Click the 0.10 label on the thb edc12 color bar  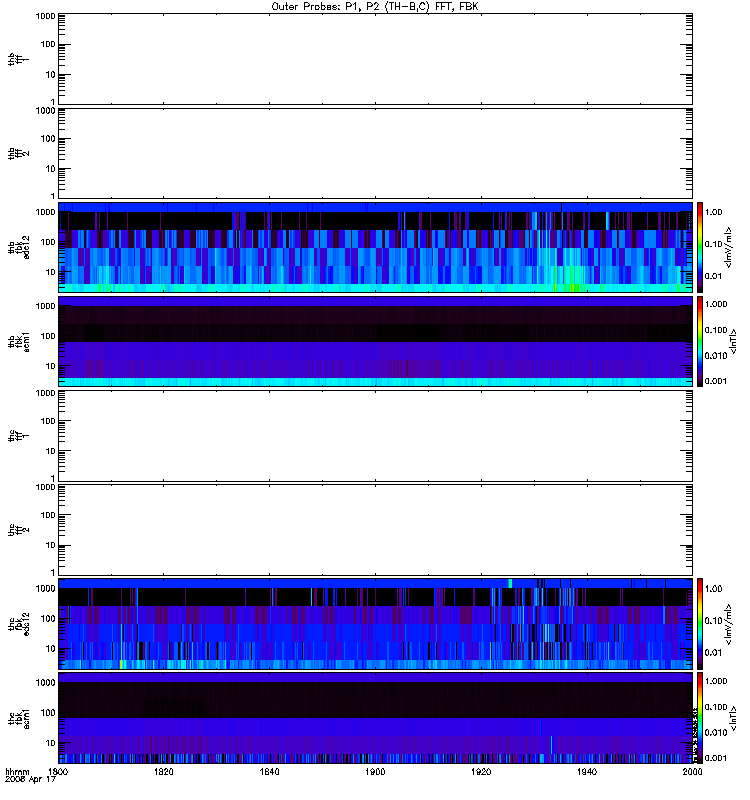coord(713,244)
